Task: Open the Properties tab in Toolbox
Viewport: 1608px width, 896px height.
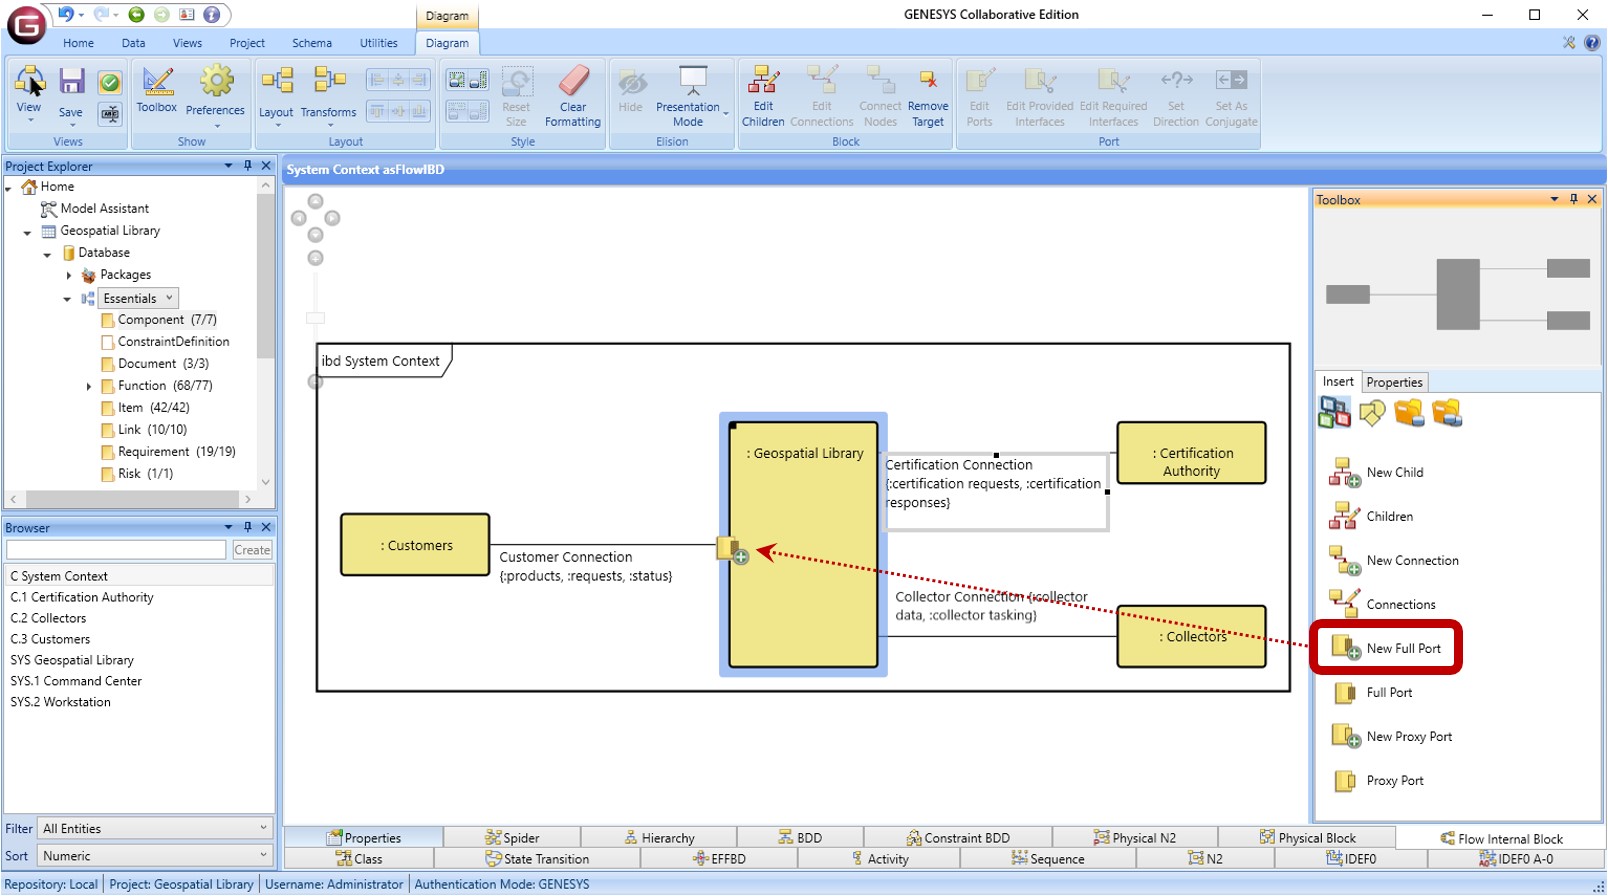Action: pos(1394,382)
